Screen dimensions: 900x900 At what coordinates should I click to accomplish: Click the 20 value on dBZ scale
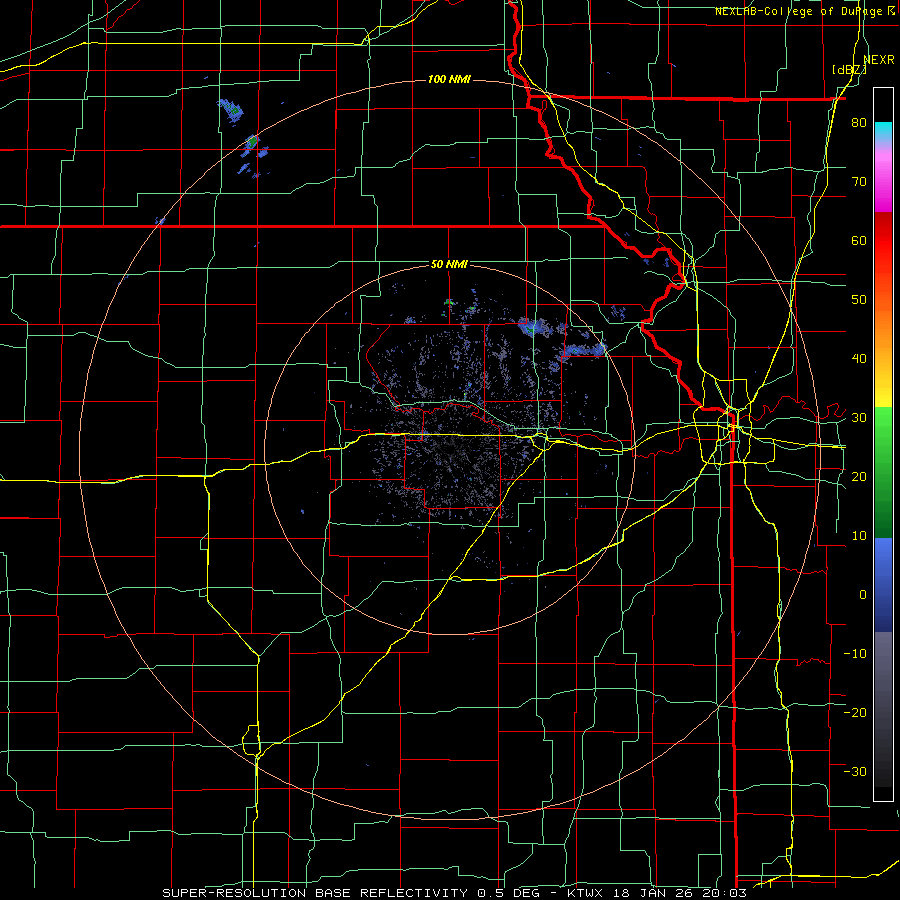coord(859,477)
